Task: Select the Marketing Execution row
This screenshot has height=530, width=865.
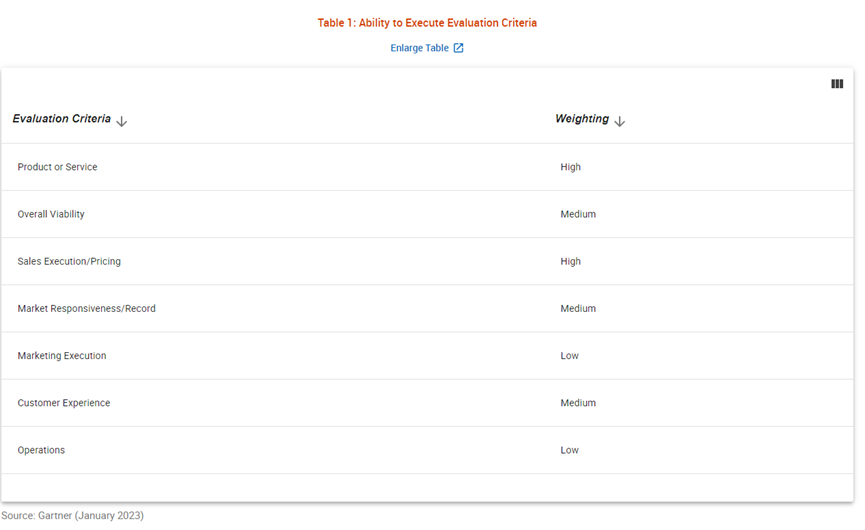Action: coord(427,356)
